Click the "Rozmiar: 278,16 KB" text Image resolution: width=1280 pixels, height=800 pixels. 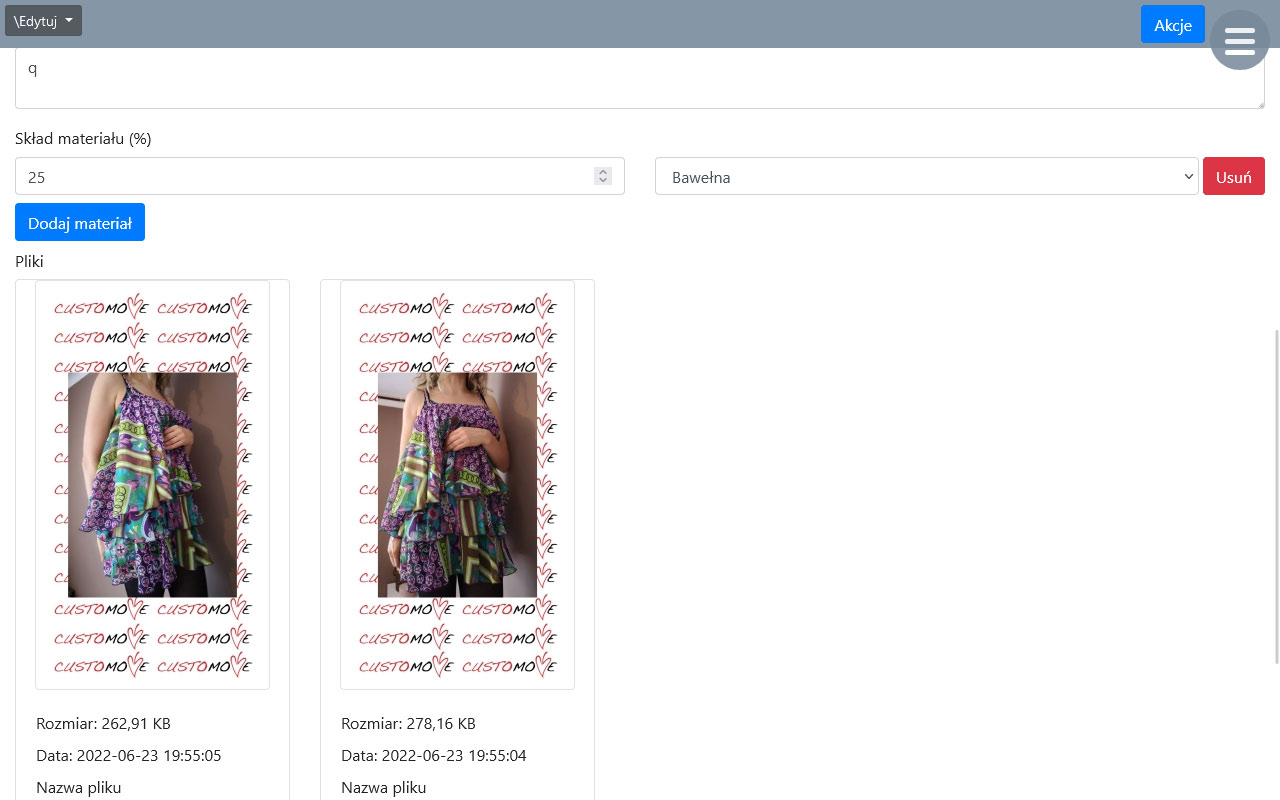(x=408, y=724)
